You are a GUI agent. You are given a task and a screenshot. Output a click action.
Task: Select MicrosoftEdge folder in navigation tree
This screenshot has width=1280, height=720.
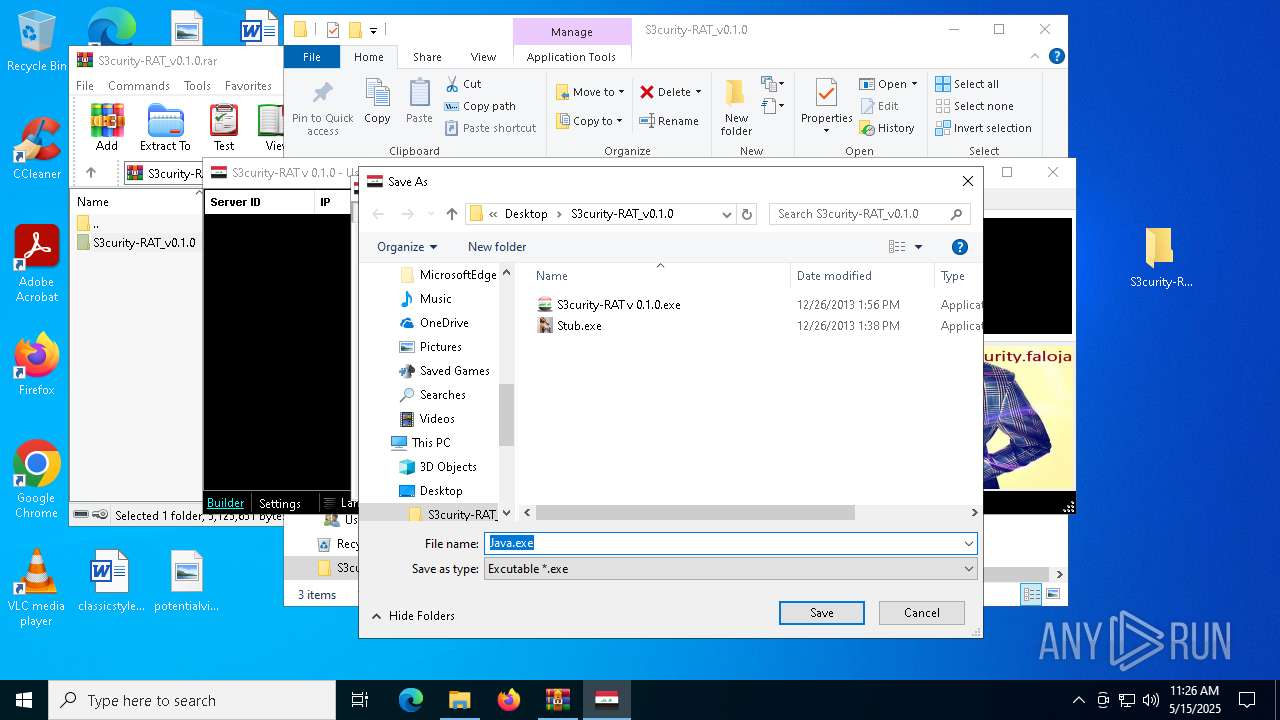[x=457, y=274]
